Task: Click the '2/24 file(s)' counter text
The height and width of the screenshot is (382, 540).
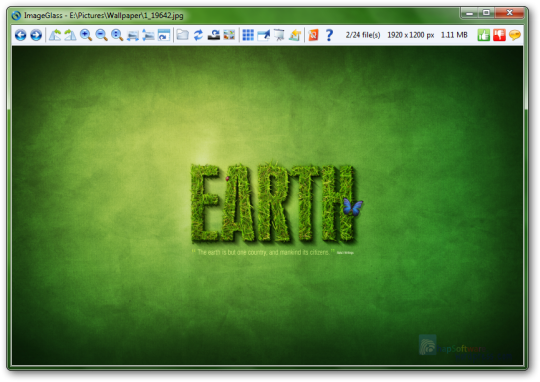Action: pos(363,35)
